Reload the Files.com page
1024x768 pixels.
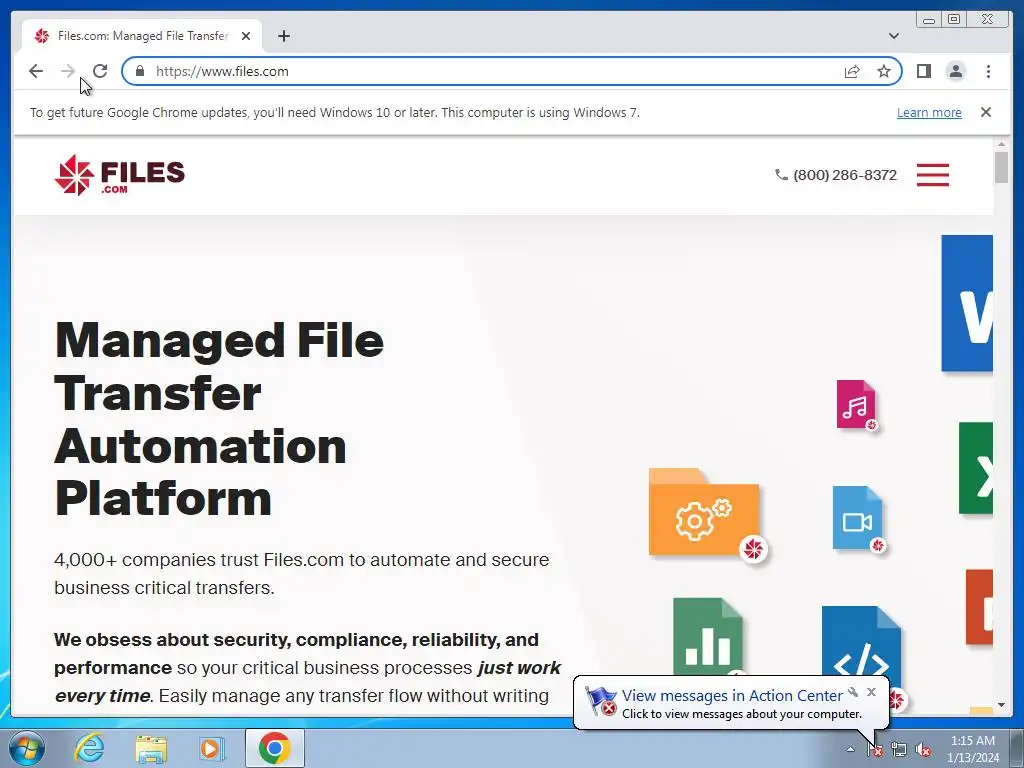click(99, 71)
